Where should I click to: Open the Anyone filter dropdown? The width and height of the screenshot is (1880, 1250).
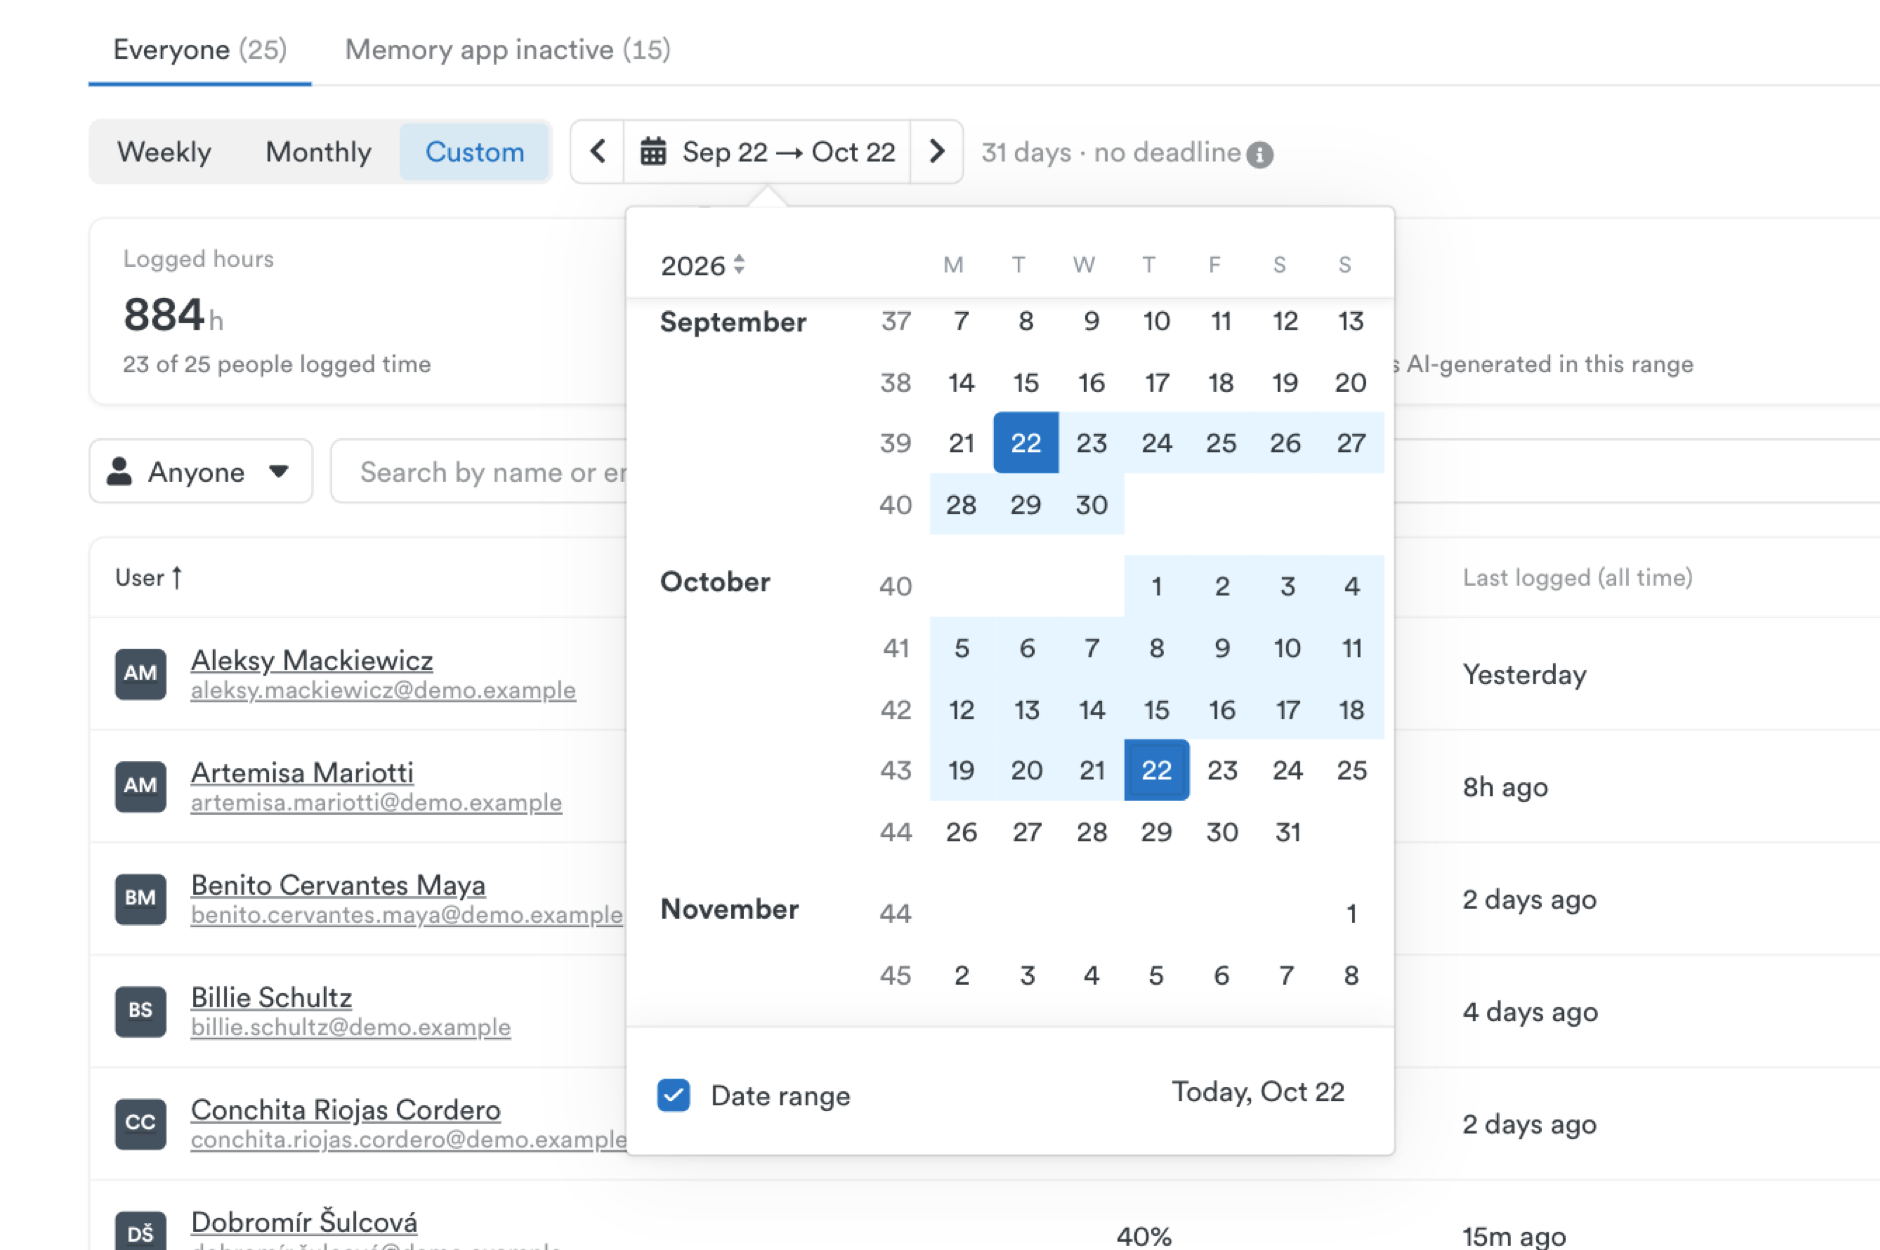[x=201, y=471]
